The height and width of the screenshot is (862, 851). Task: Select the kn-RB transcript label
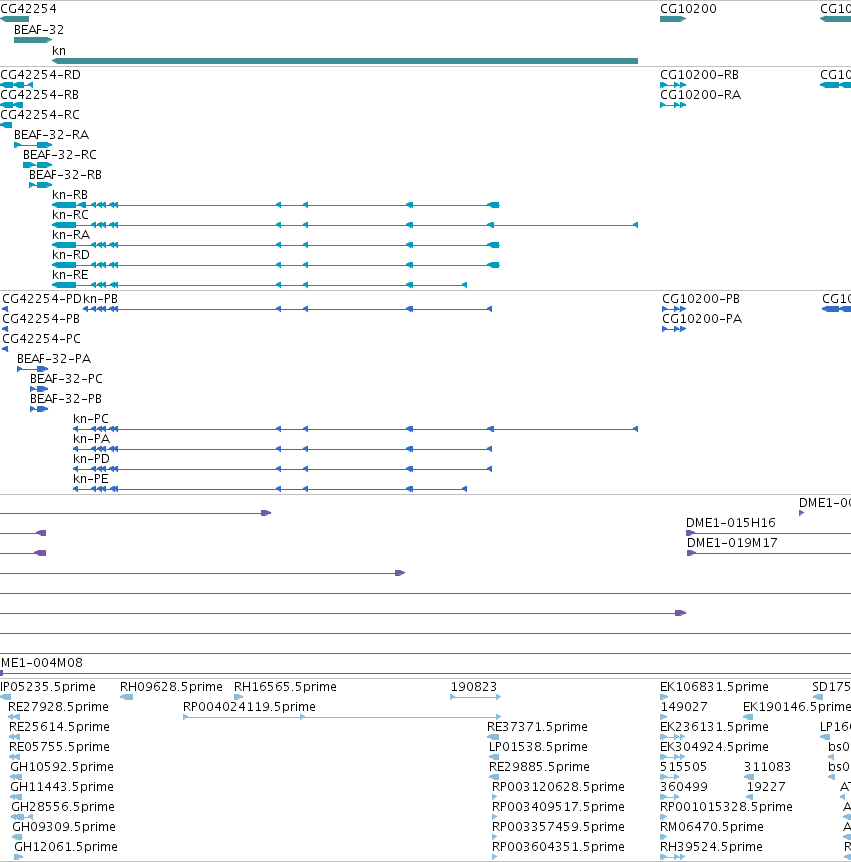70,195
